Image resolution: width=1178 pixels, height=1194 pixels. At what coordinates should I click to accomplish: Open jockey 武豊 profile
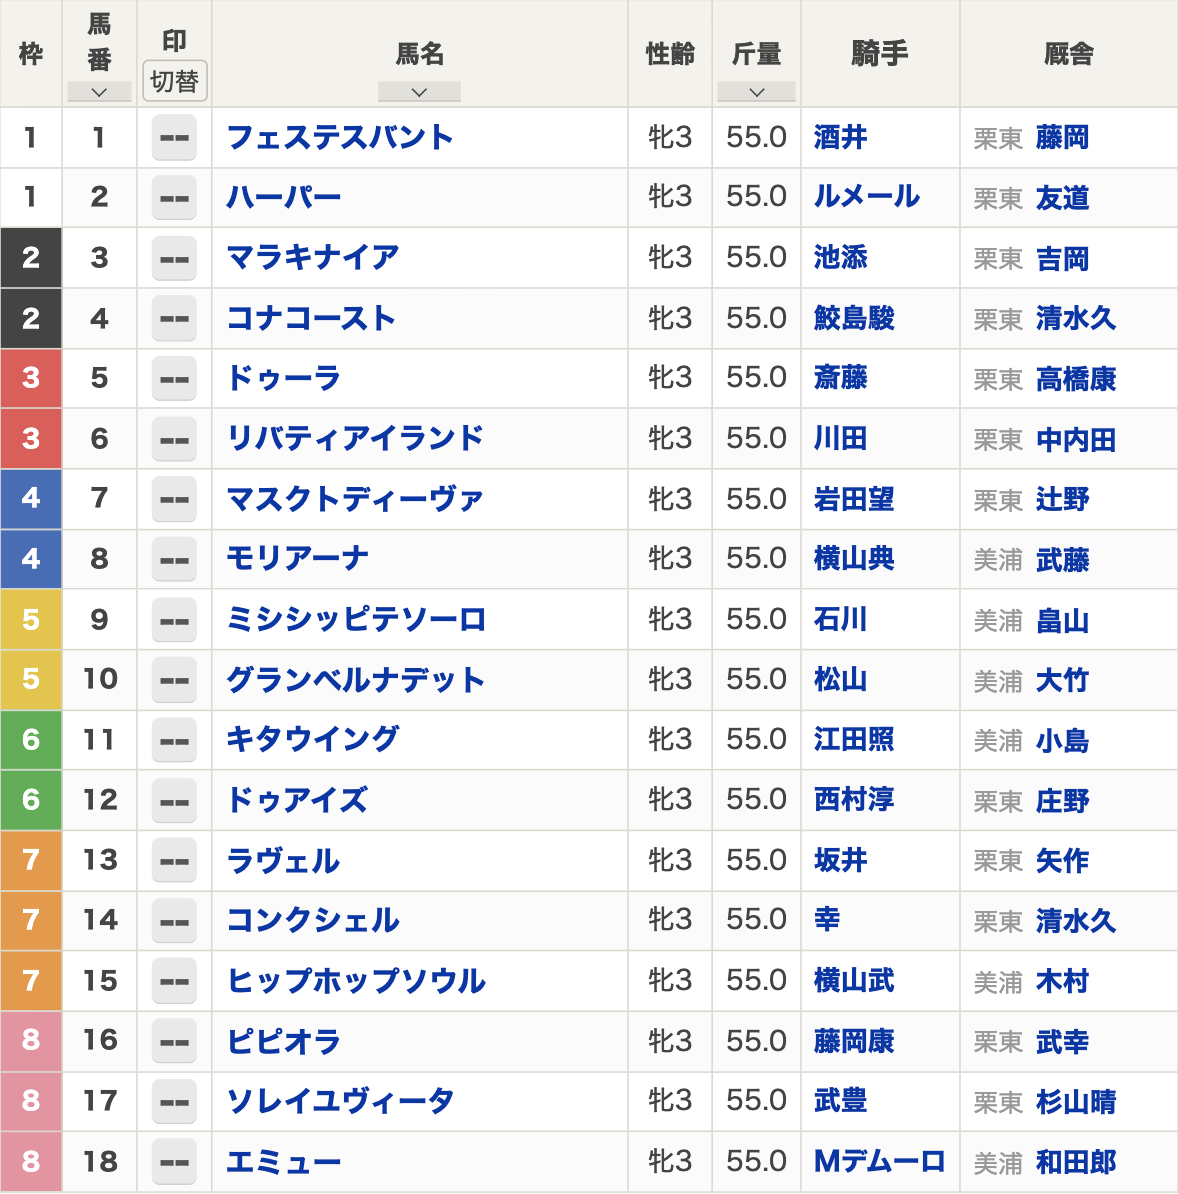[840, 1101]
